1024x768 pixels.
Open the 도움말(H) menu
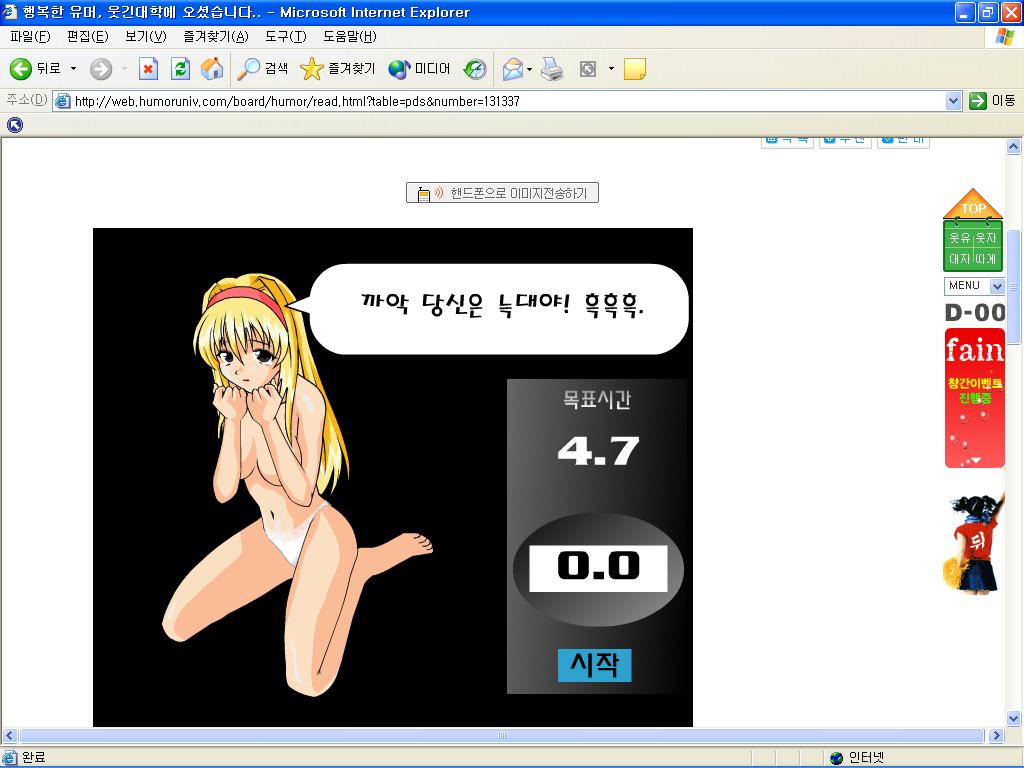pos(349,37)
